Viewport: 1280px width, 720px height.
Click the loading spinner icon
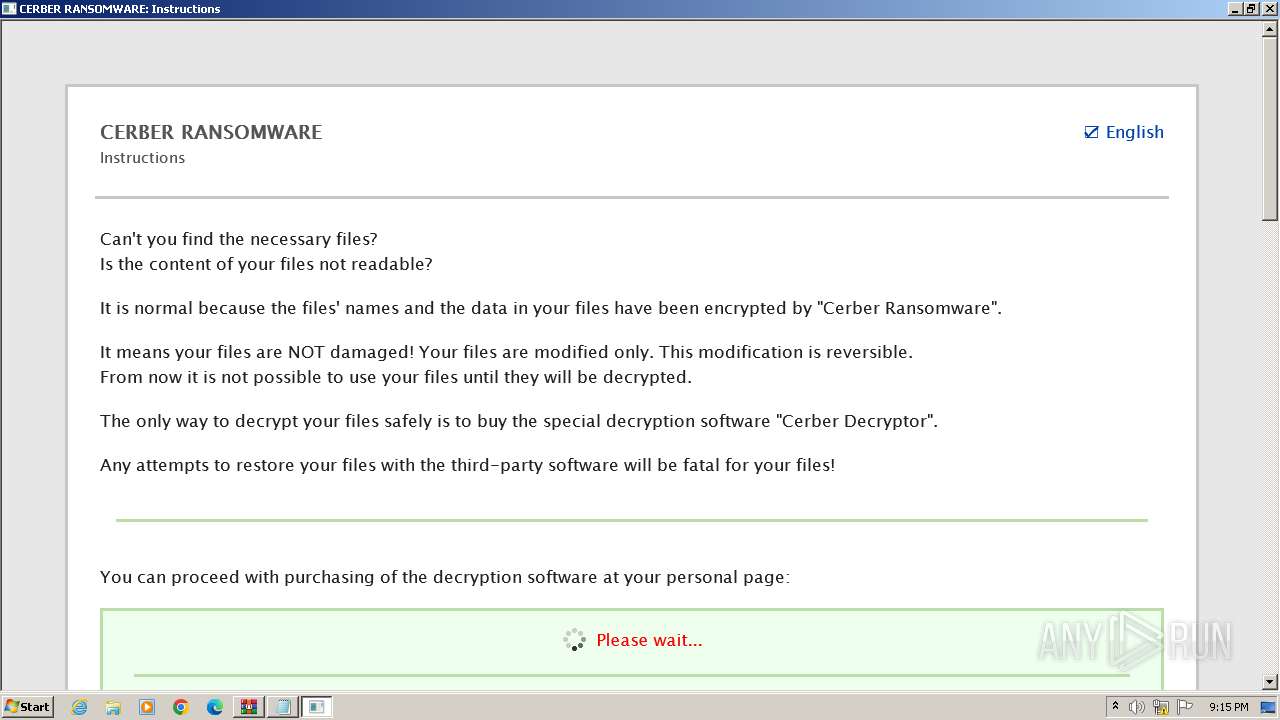pyautogui.click(x=574, y=640)
